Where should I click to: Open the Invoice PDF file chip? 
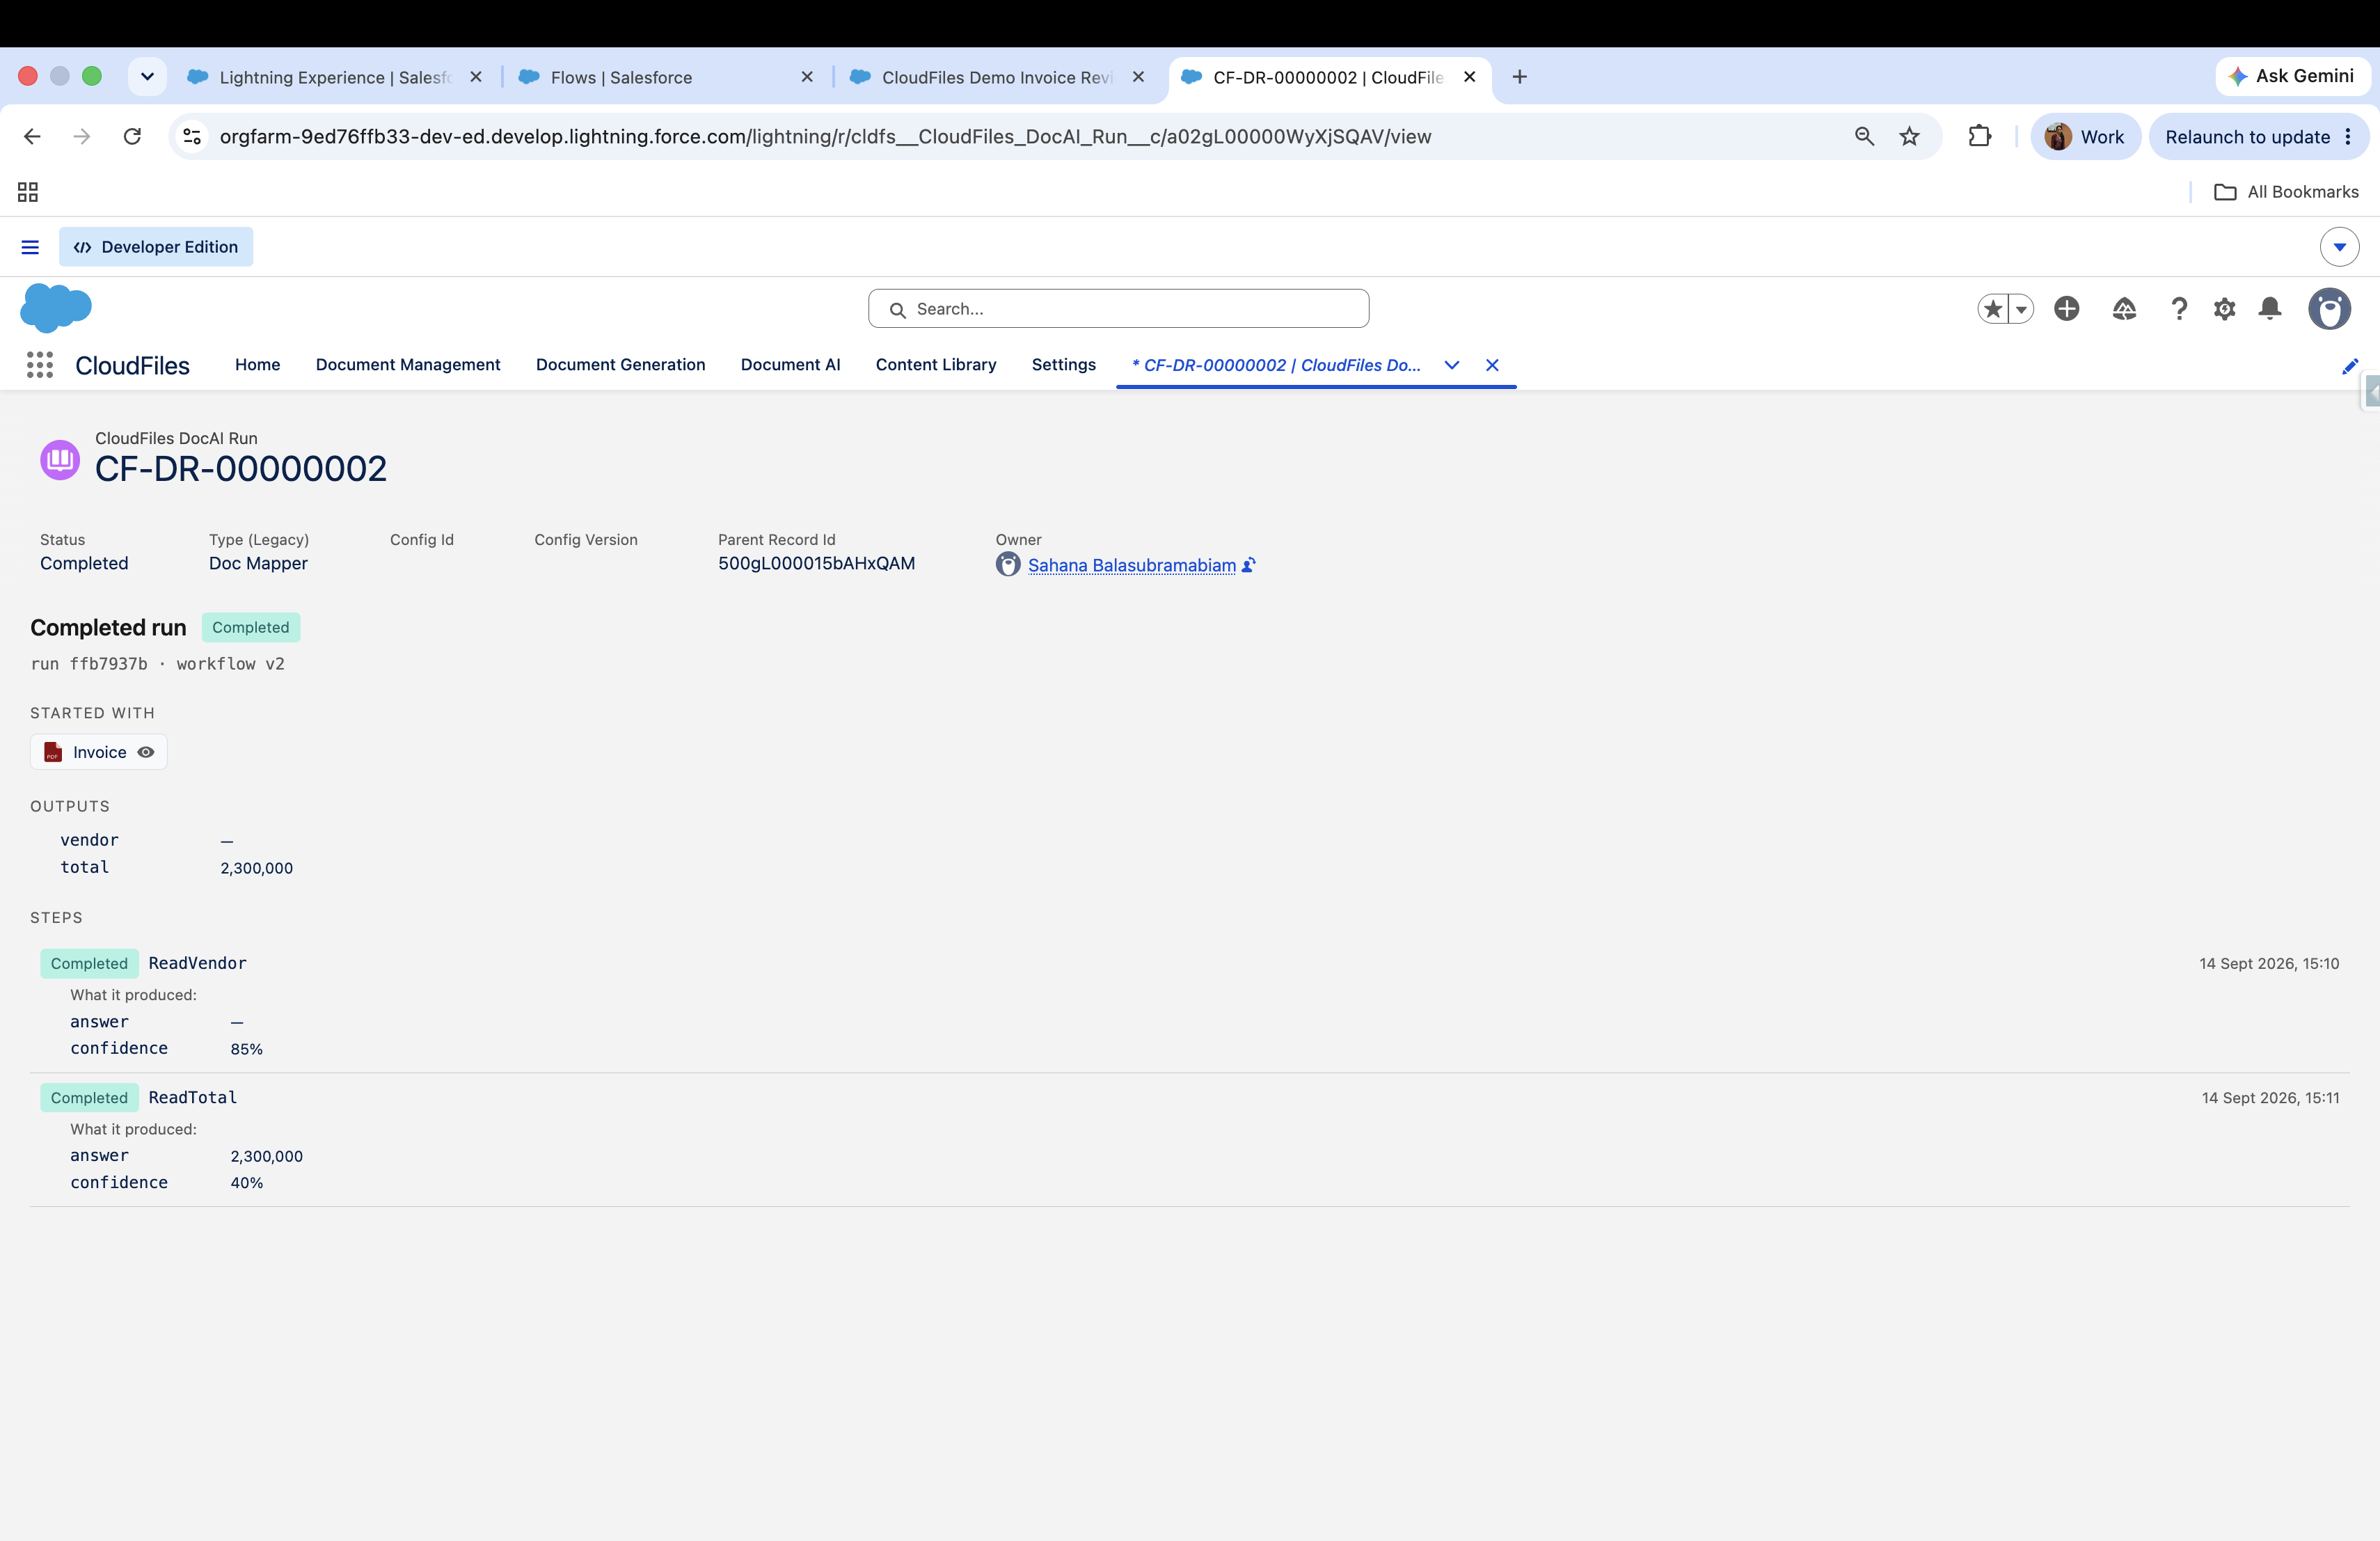99,752
